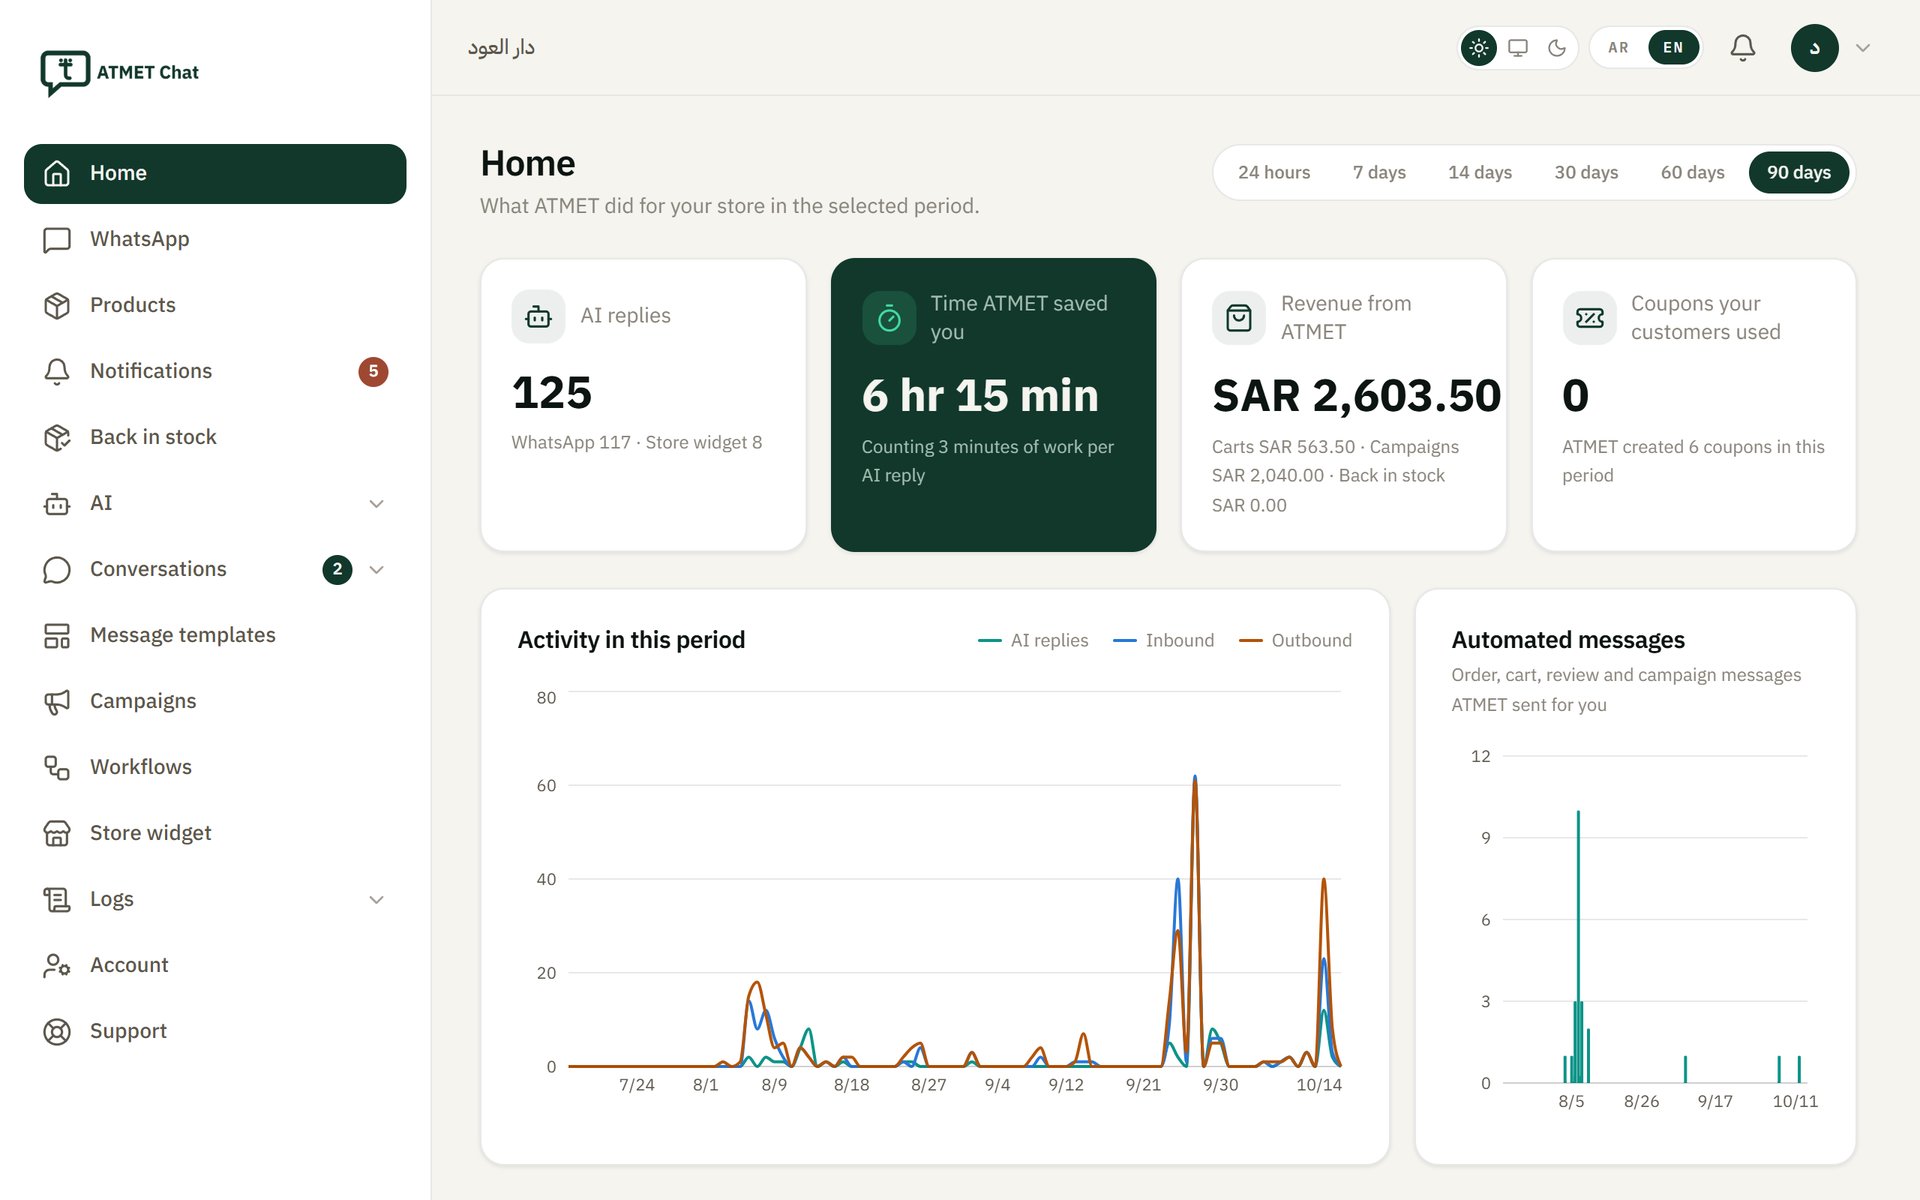Viewport: 1920px width, 1200px height.
Task: Select the 90 days period
Action: [x=1799, y=172]
